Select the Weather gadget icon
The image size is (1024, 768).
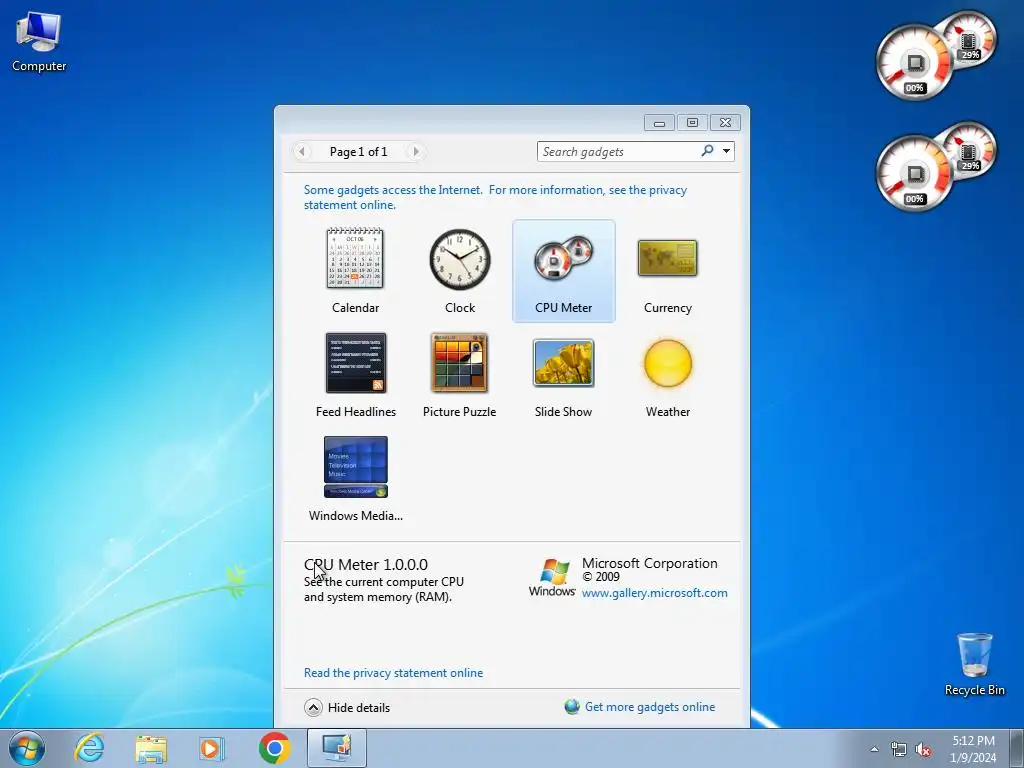667,363
